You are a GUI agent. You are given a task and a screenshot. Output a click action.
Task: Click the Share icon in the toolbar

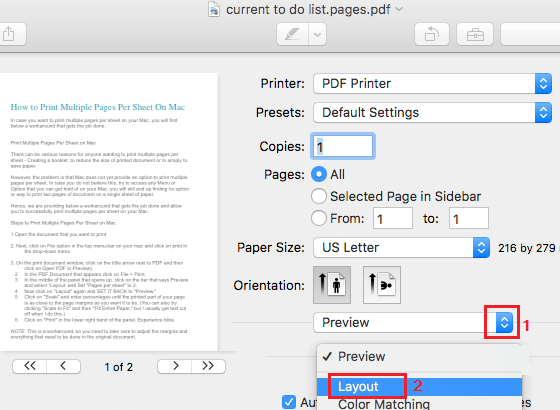[10, 34]
